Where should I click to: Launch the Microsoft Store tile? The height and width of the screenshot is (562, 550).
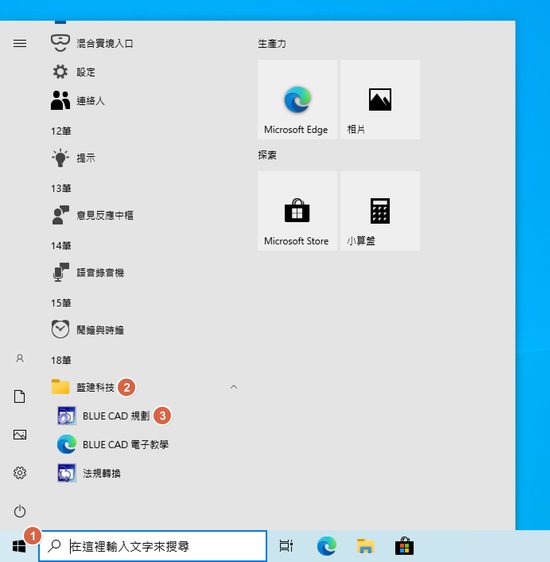[297, 211]
